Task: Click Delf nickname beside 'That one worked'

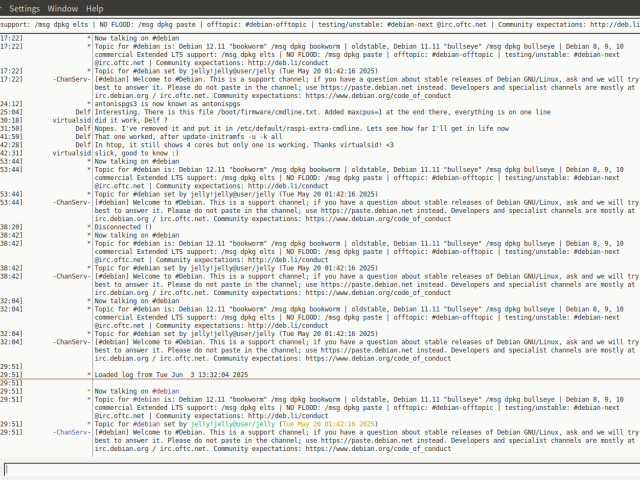Action: (83, 136)
